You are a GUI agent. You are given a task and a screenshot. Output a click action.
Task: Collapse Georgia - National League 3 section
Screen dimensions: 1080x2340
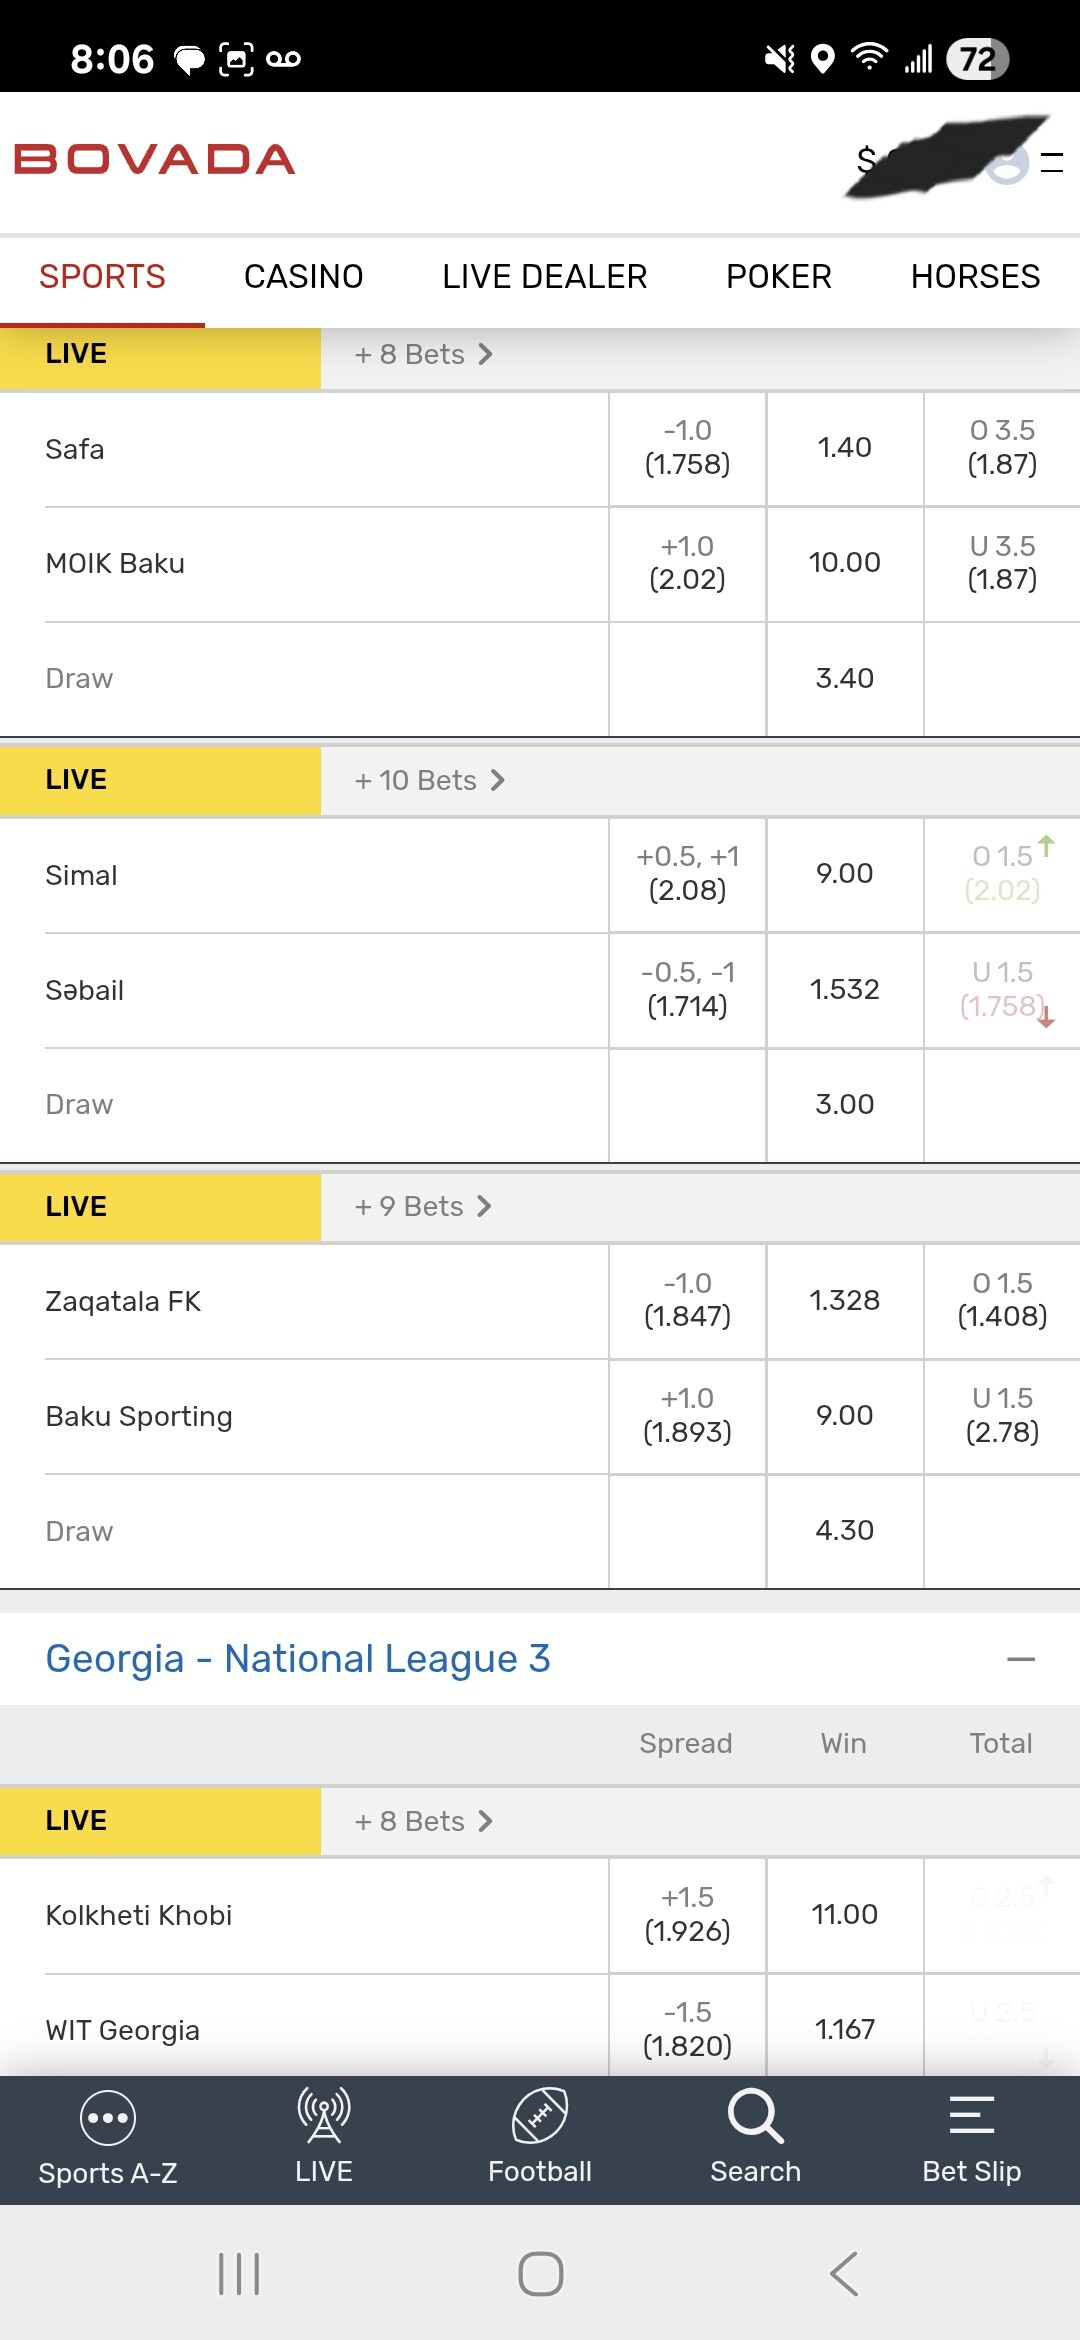(x=1020, y=1659)
